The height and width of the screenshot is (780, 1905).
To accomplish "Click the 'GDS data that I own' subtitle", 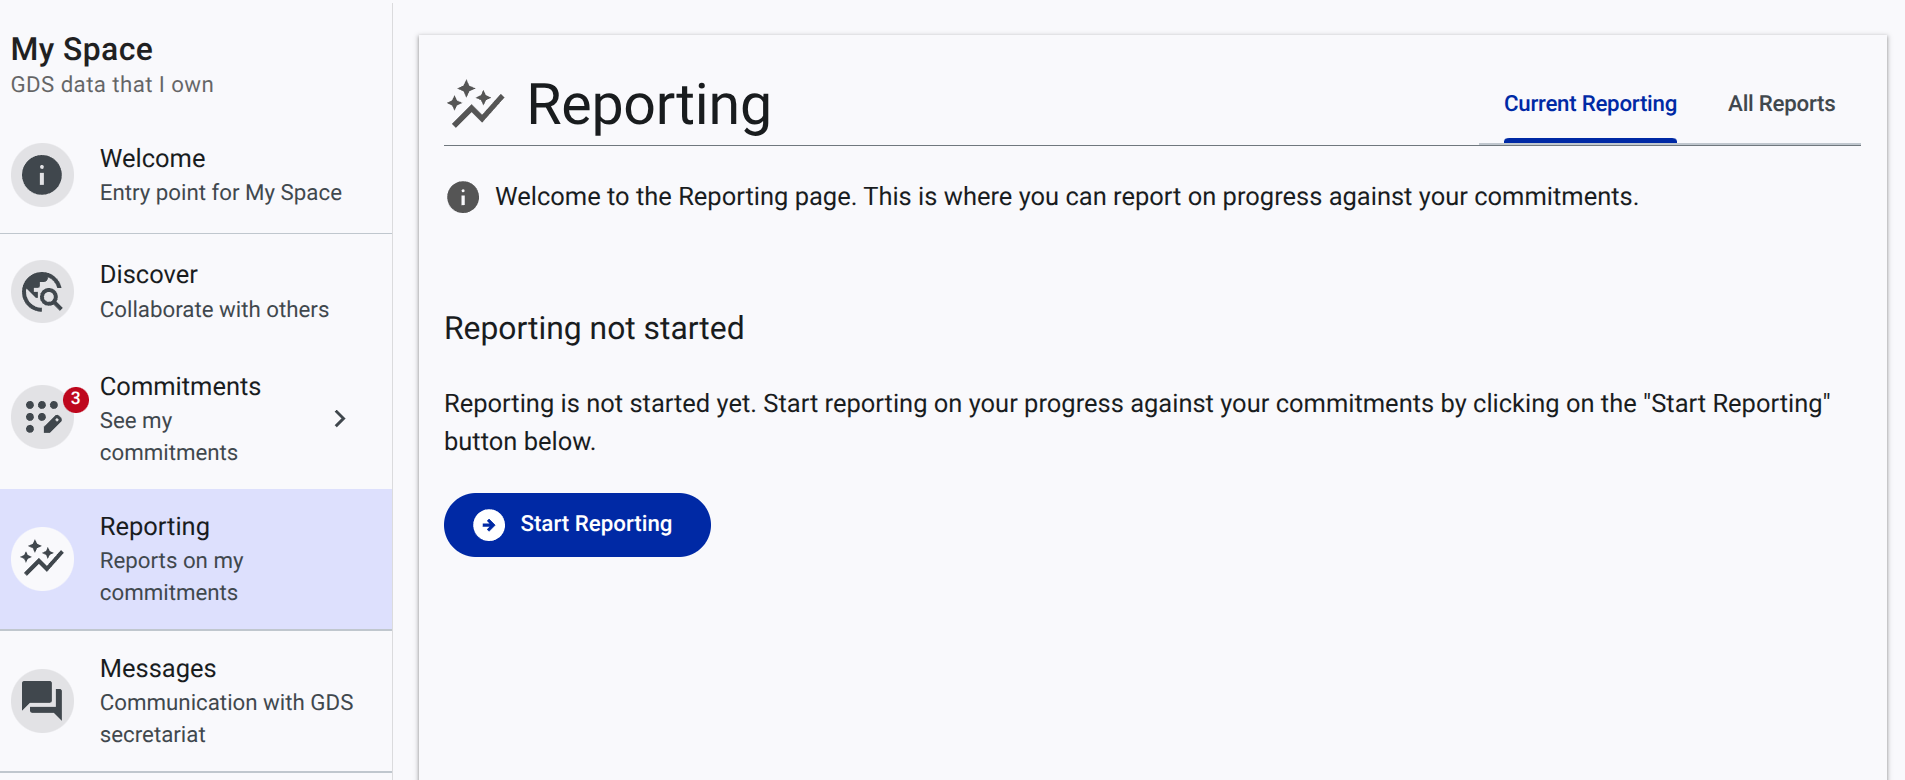I will pos(112,85).
